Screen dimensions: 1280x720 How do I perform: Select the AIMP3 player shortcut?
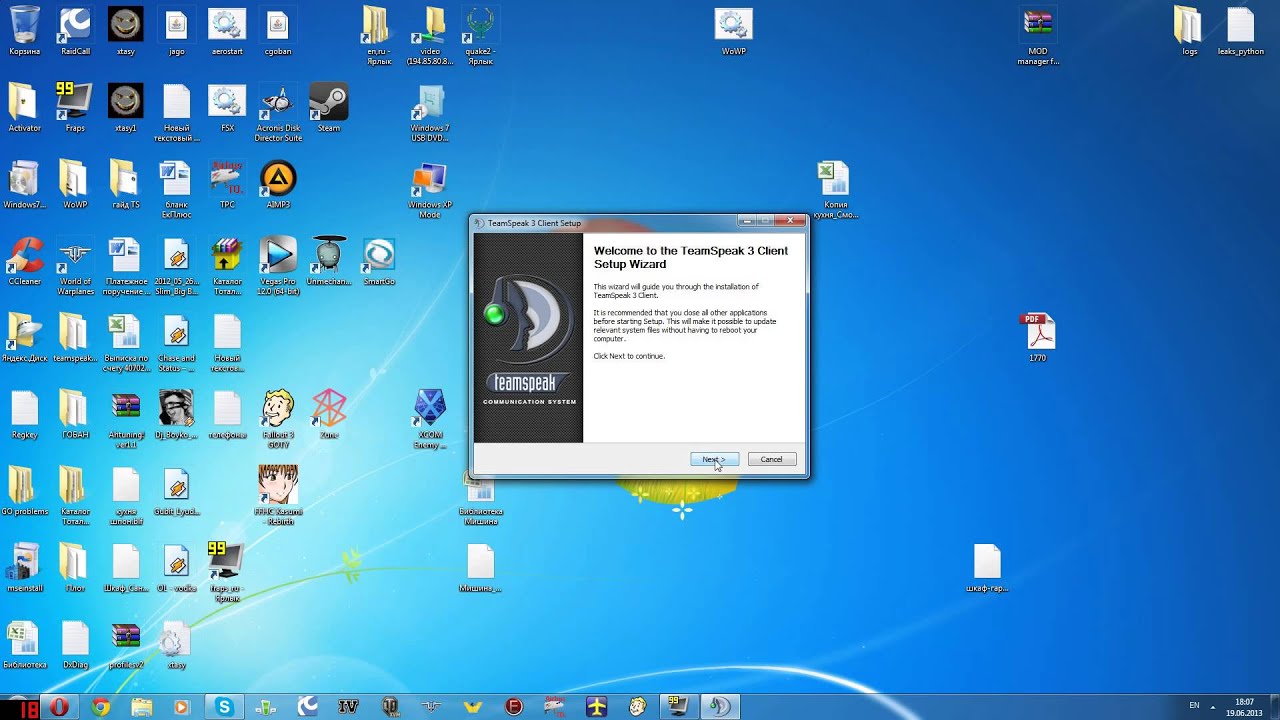point(278,184)
